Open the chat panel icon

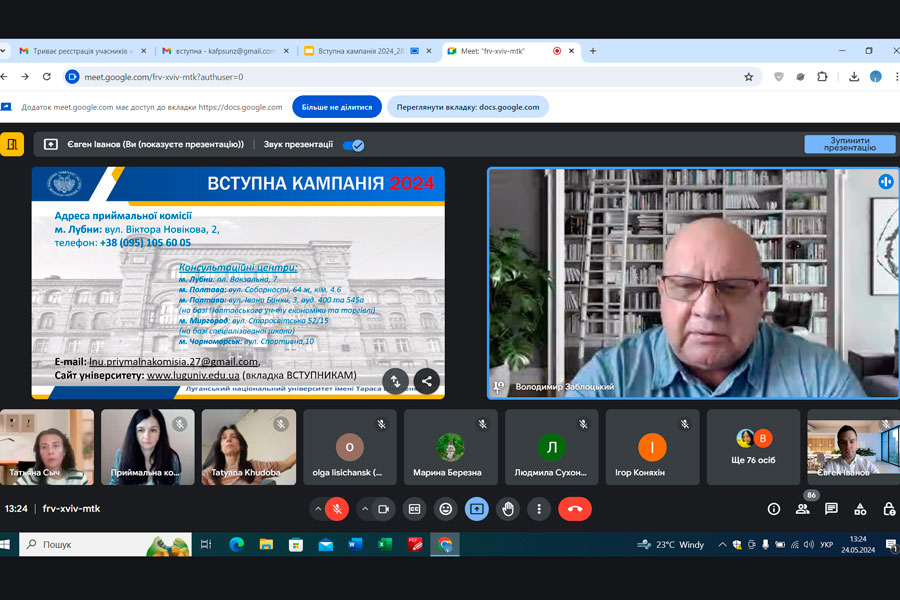(831, 509)
